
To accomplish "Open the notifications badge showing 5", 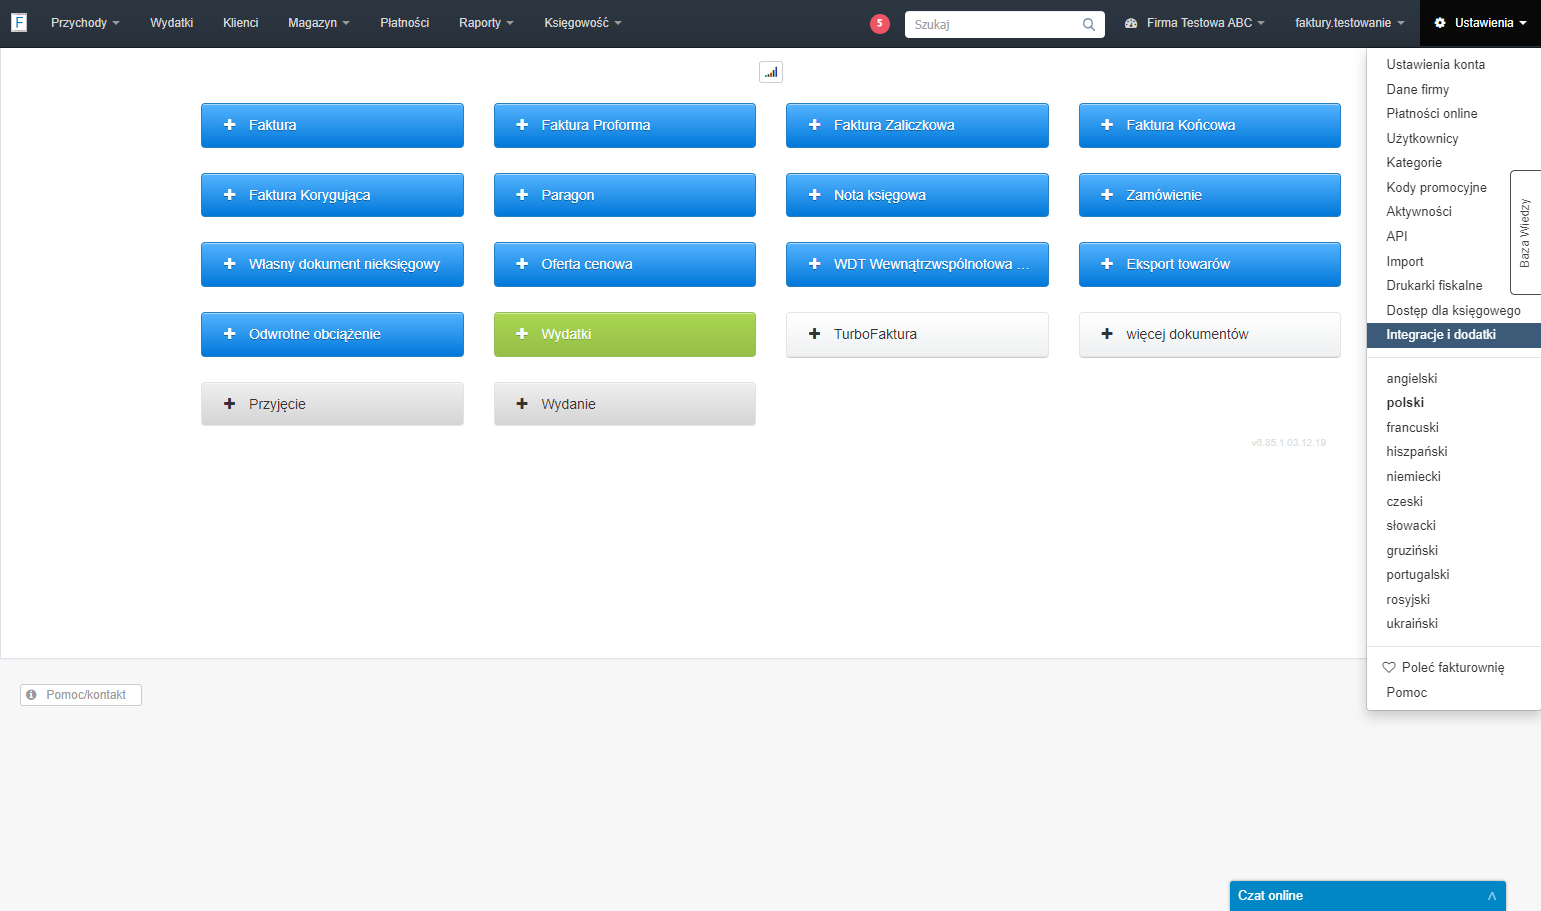I will [880, 24].
